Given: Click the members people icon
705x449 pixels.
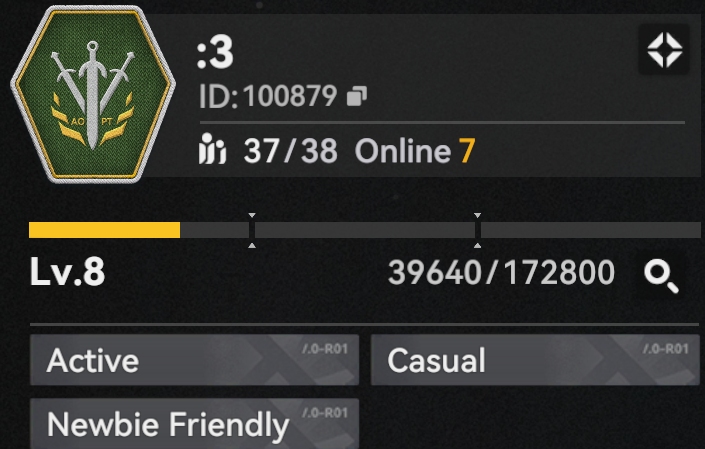Looking at the screenshot, I should [212, 149].
